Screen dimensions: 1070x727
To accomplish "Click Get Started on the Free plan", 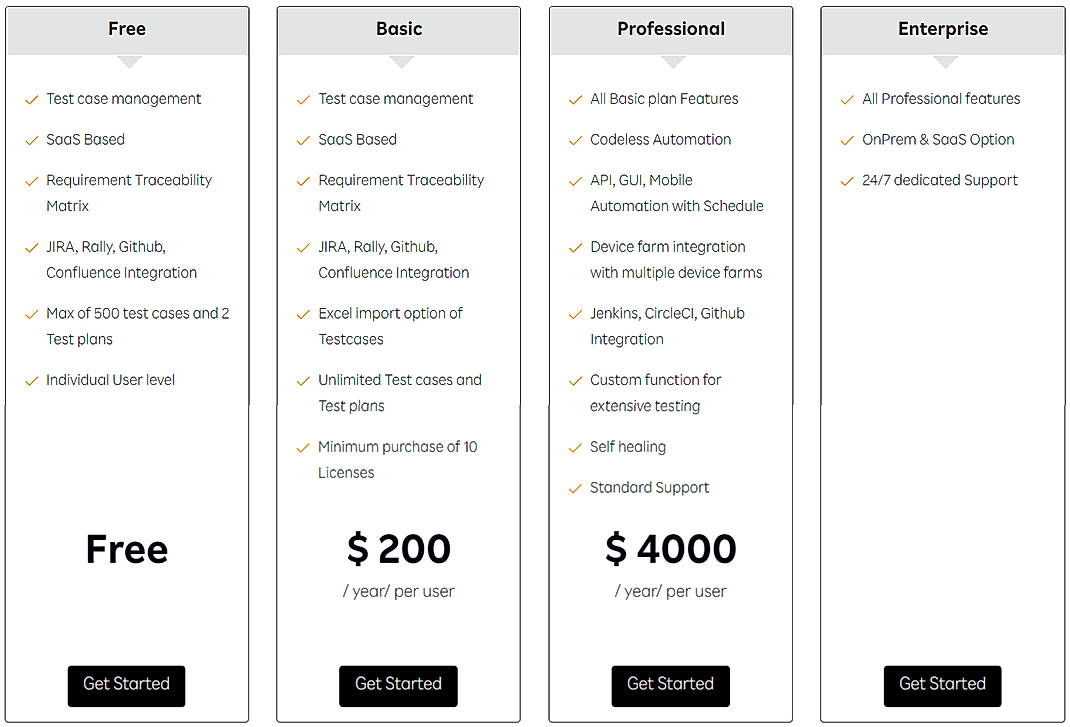I will coord(126,686).
